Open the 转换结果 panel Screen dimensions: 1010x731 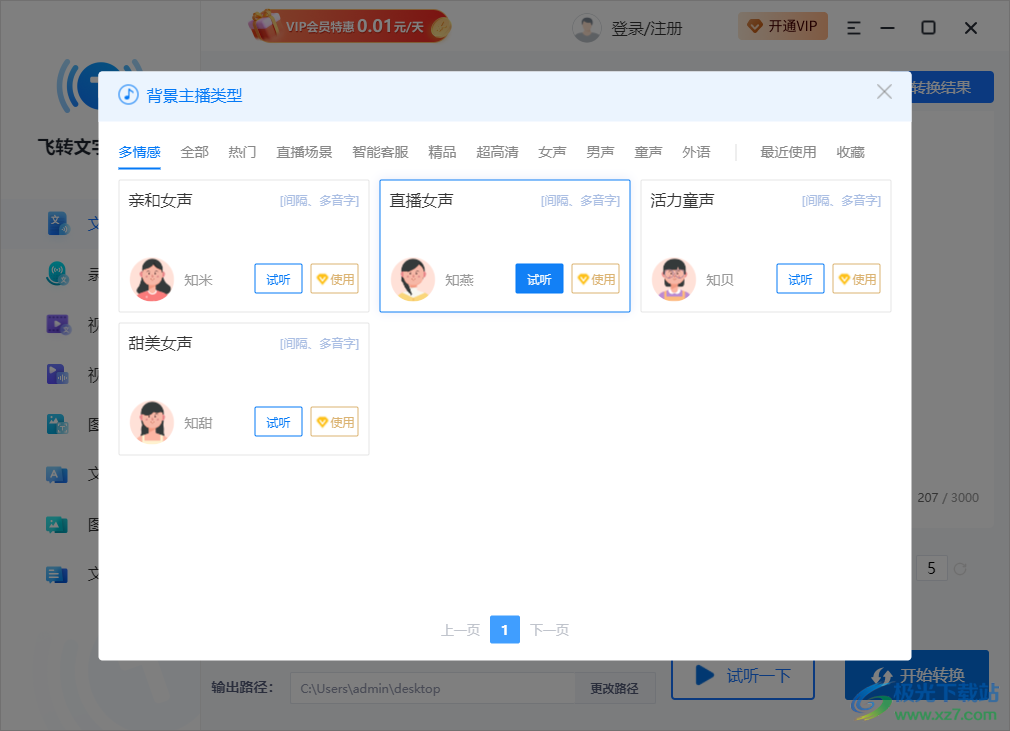pyautogui.click(x=951, y=87)
